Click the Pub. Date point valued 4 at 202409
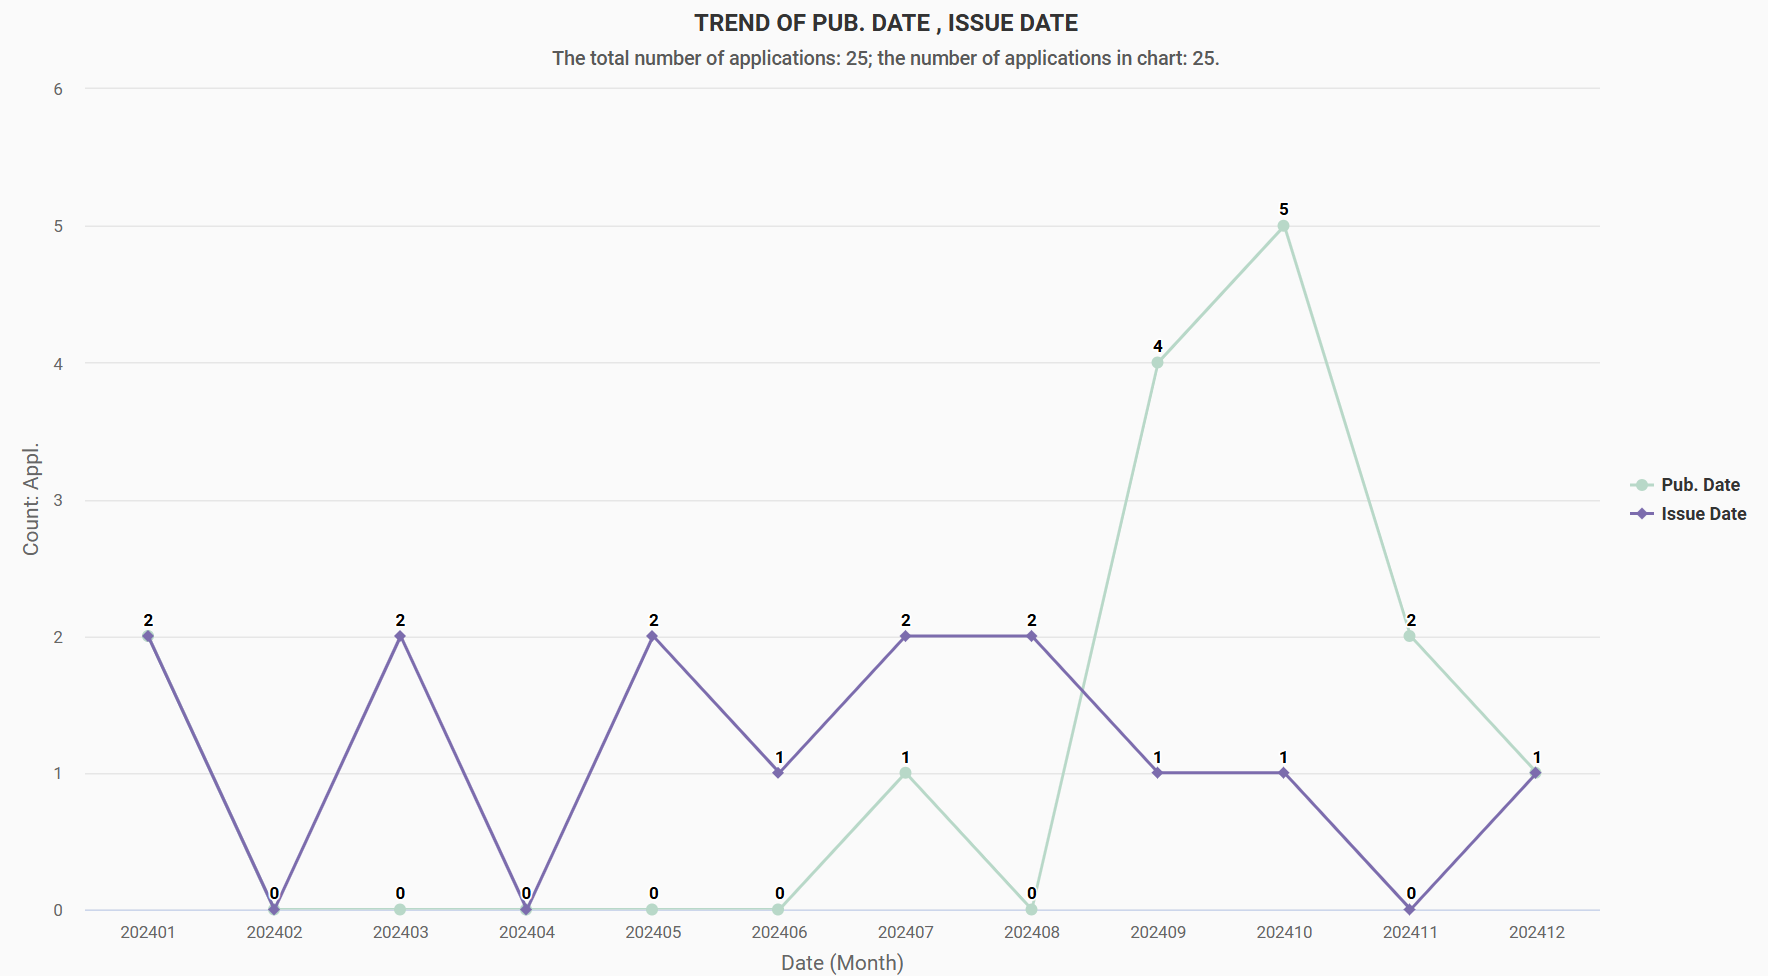The image size is (1768, 976). pyautogui.click(x=1157, y=363)
